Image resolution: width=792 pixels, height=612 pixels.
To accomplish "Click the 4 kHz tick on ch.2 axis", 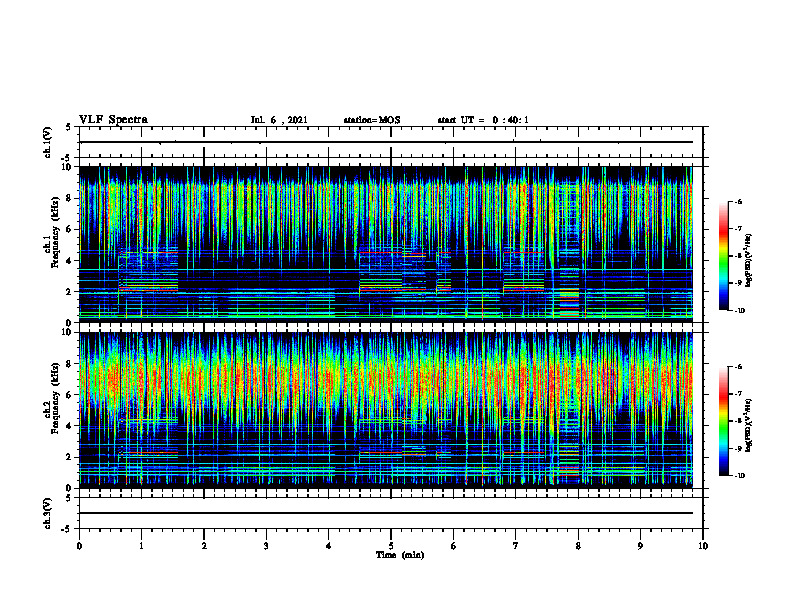I will [x=70, y=426].
